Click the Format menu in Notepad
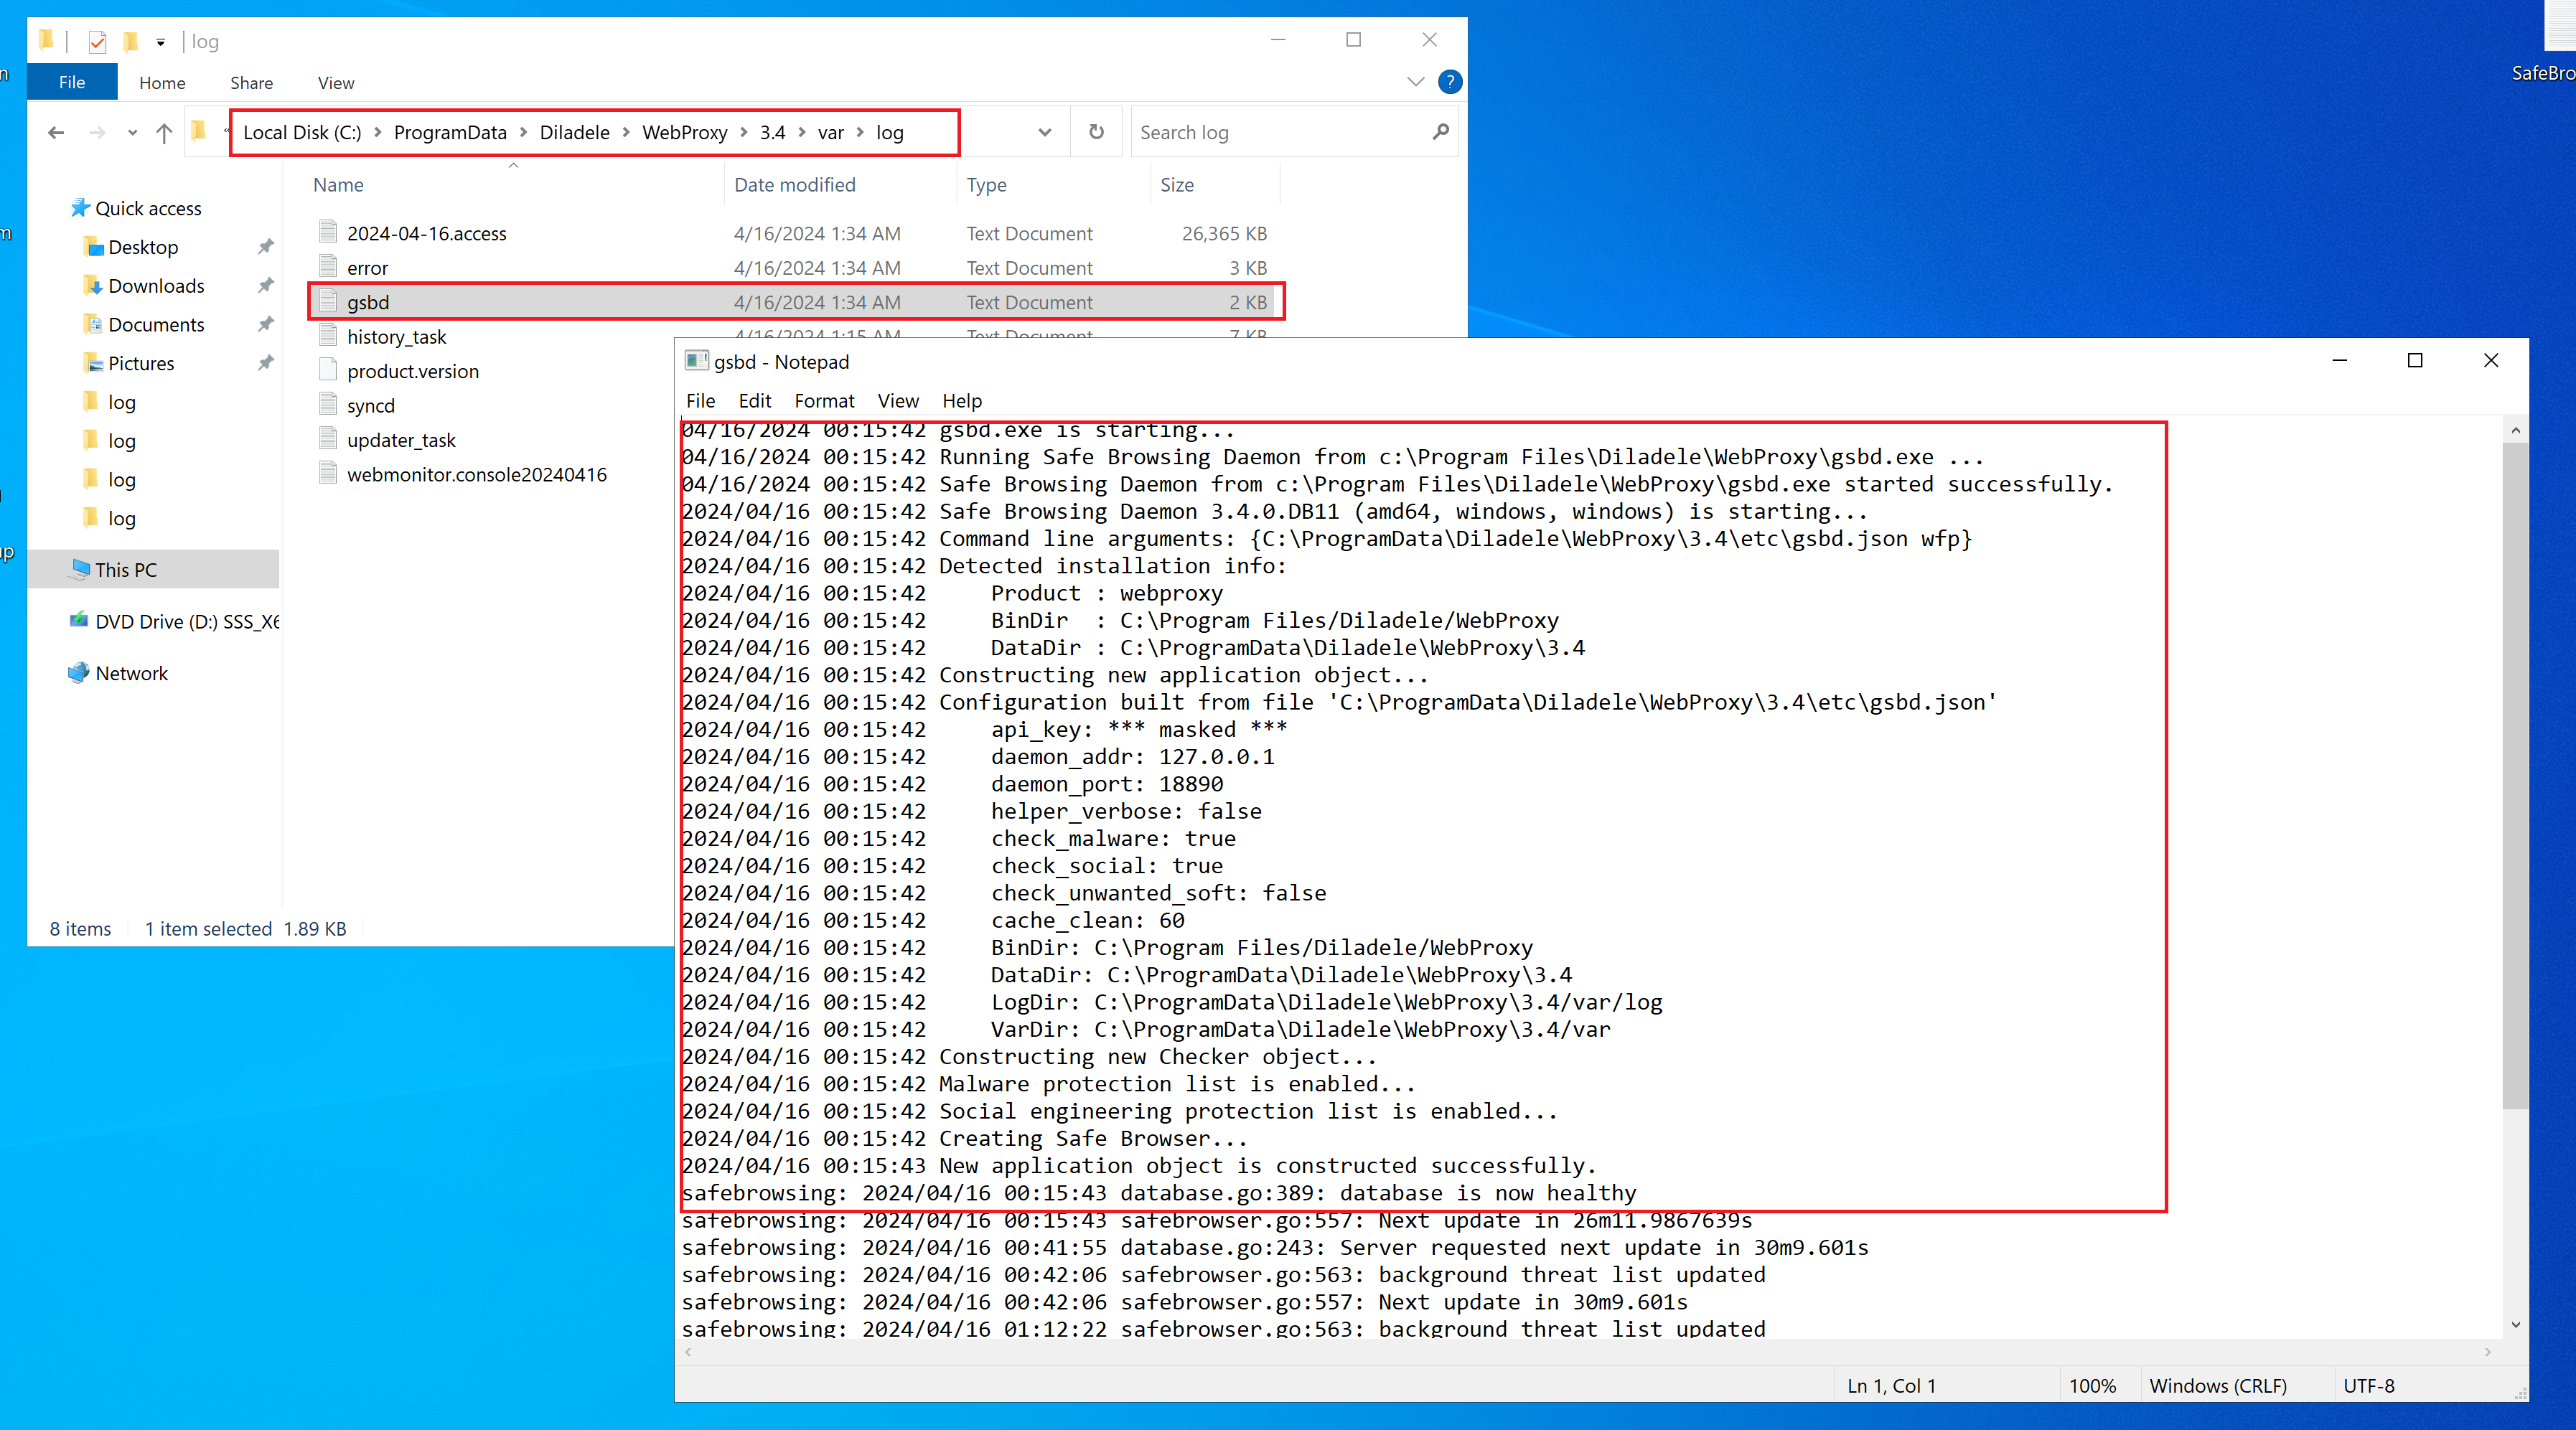This screenshot has height=1430, width=2576. [820, 400]
